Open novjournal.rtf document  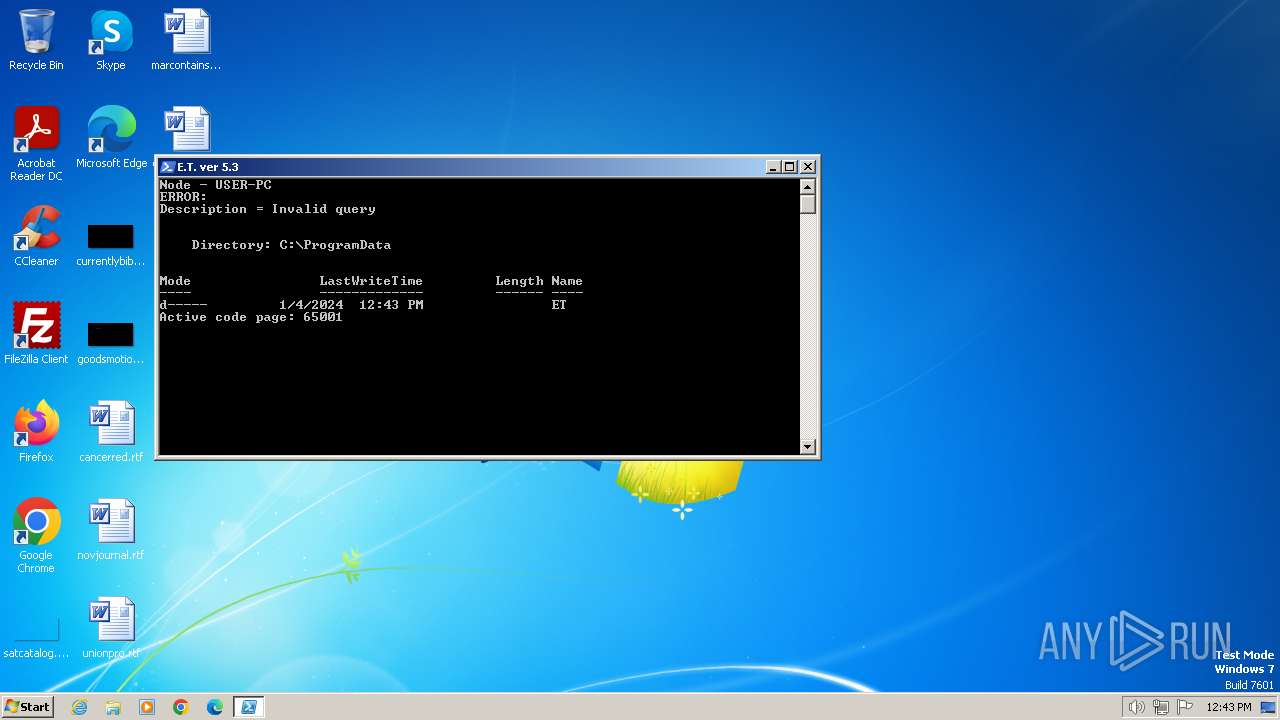(111, 530)
